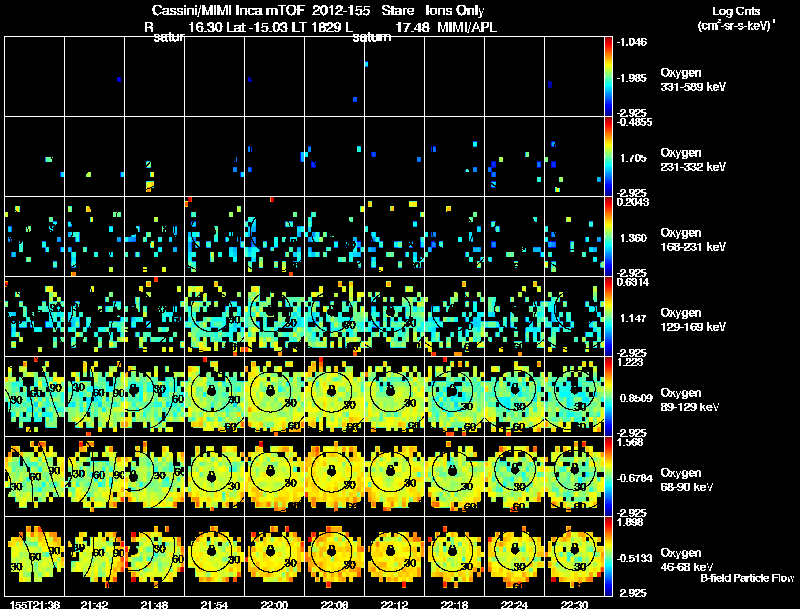Click the Cassini/MIMI Inca mTOF title text
Viewport: 800px width, 609px height.
coord(228,10)
